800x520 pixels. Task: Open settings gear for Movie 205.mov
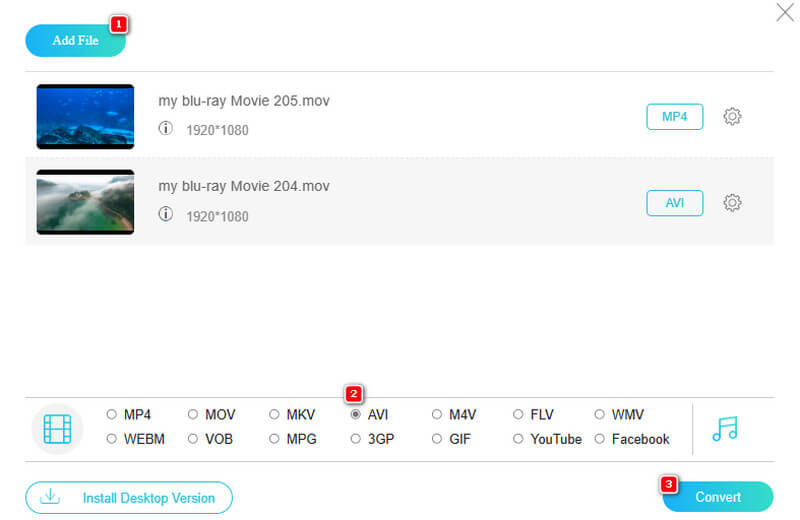tap(732, 117)
